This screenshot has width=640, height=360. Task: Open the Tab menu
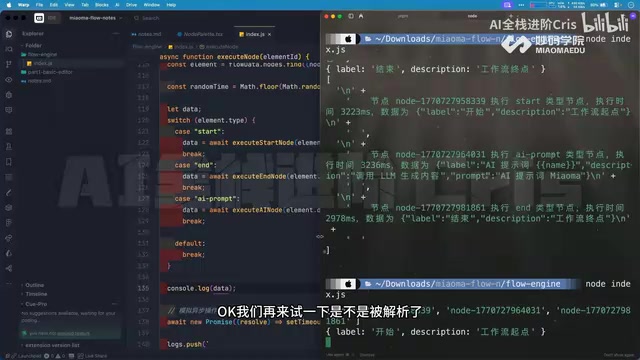point(85,5)
